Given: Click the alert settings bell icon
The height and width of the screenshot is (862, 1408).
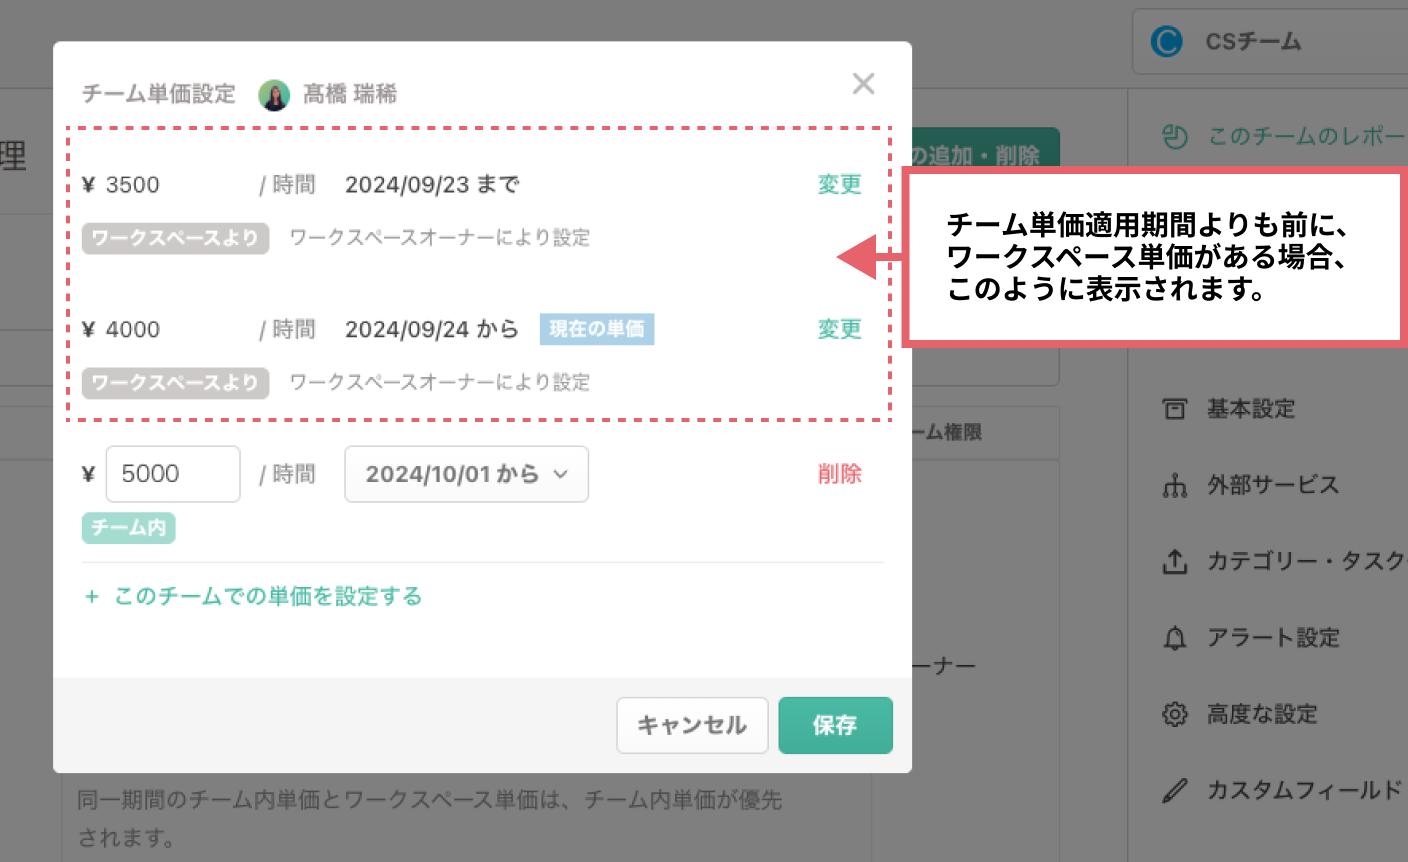Looking at the screenshot, I should coord(1175,638).
